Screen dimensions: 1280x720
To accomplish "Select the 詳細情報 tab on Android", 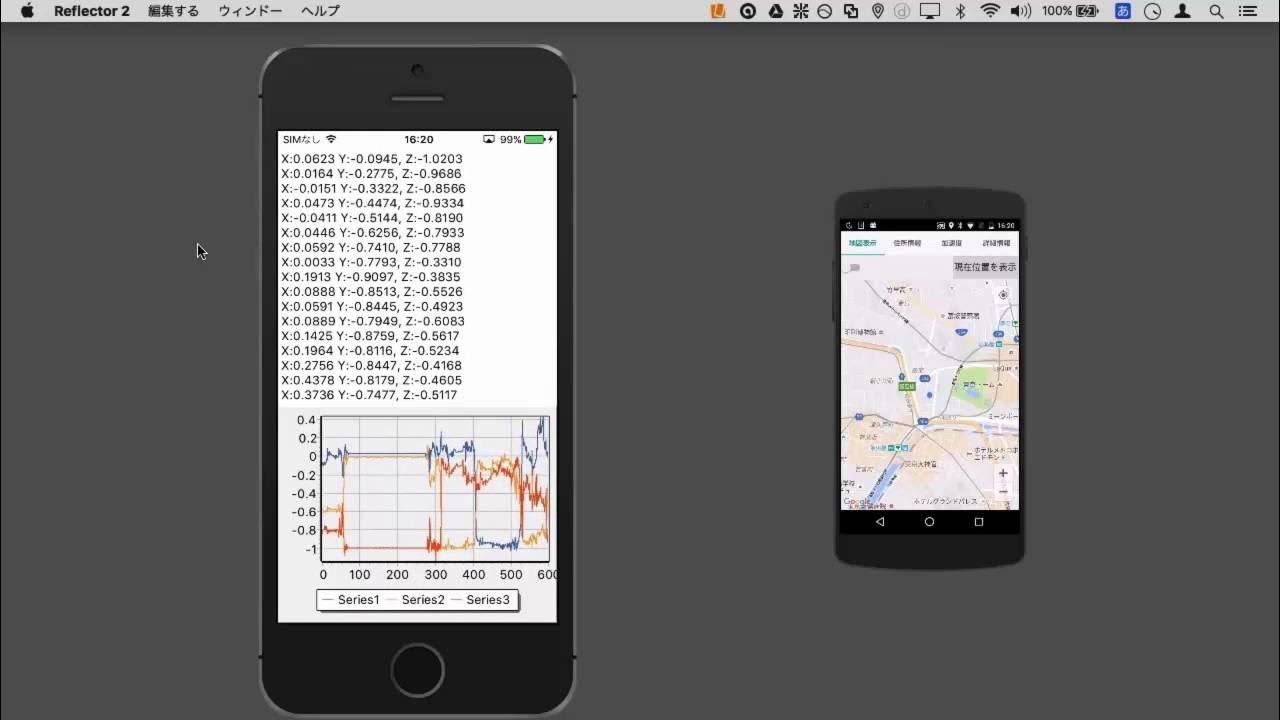I will [996, 243].
